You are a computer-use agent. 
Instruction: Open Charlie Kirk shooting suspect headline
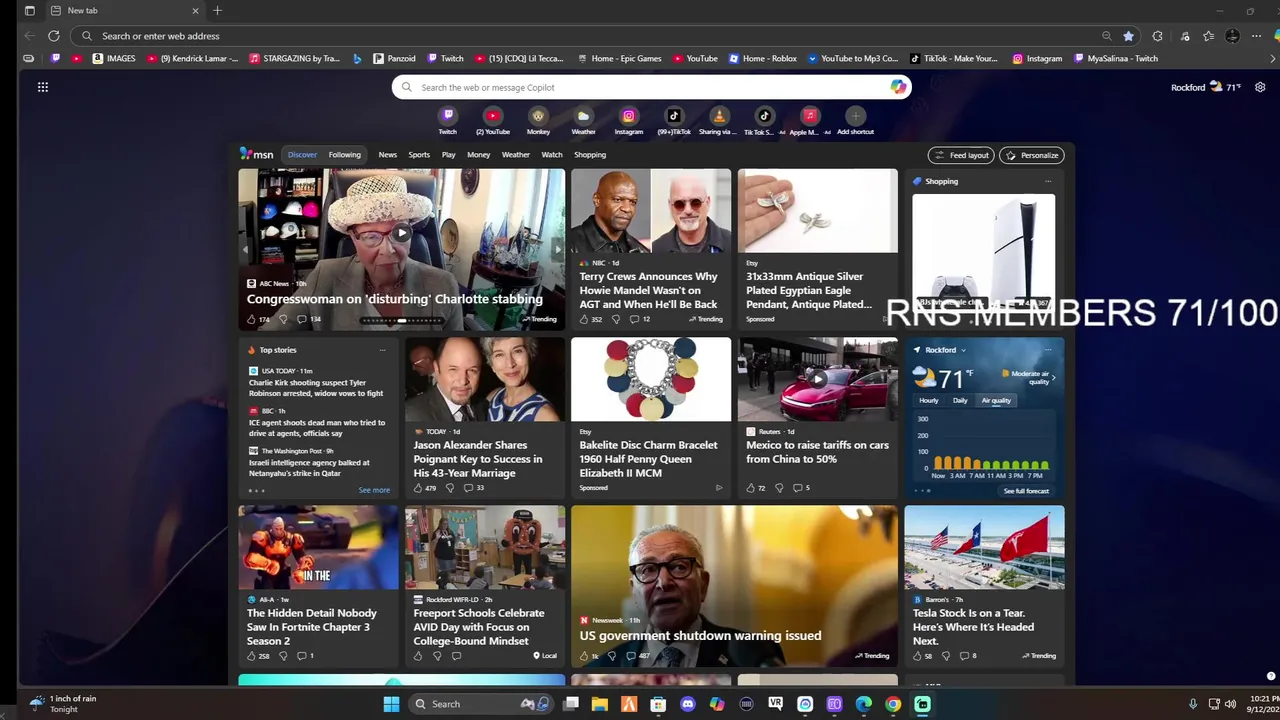coord(316,388)
